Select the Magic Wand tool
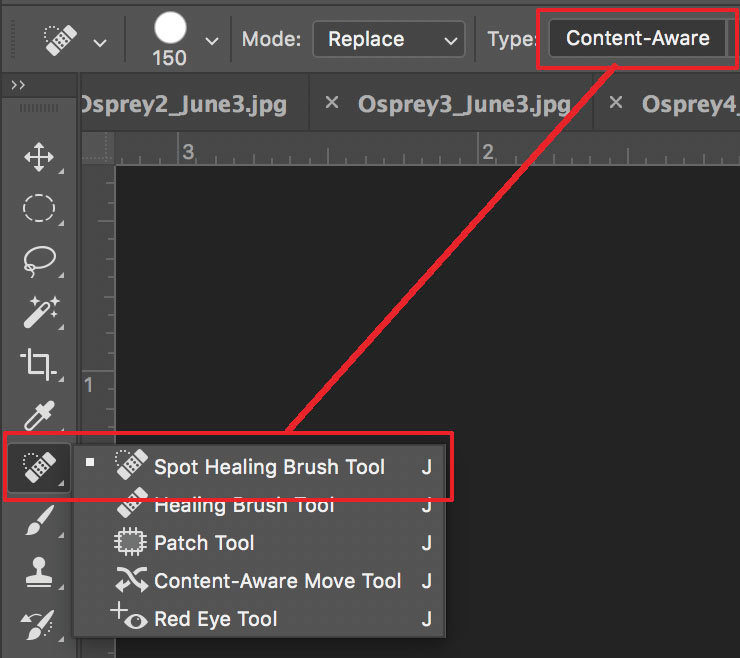Screen dimensions: 740x658 pyautogui.click(x=41, y=312)
